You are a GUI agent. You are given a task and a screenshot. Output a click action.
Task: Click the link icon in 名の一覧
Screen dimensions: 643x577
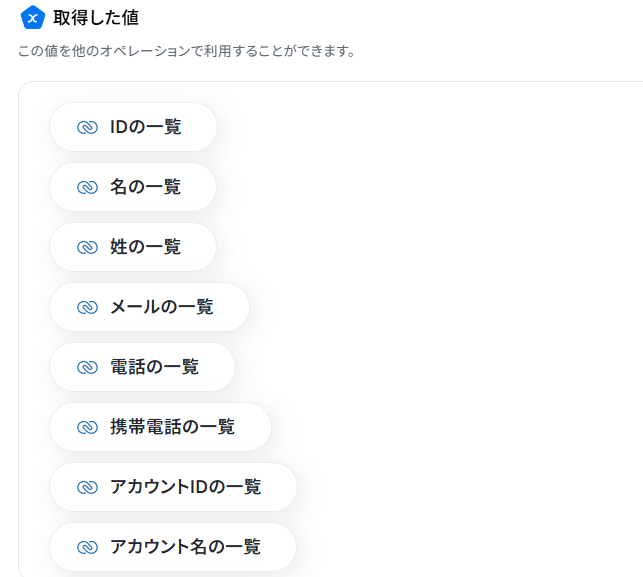[87, 187]
